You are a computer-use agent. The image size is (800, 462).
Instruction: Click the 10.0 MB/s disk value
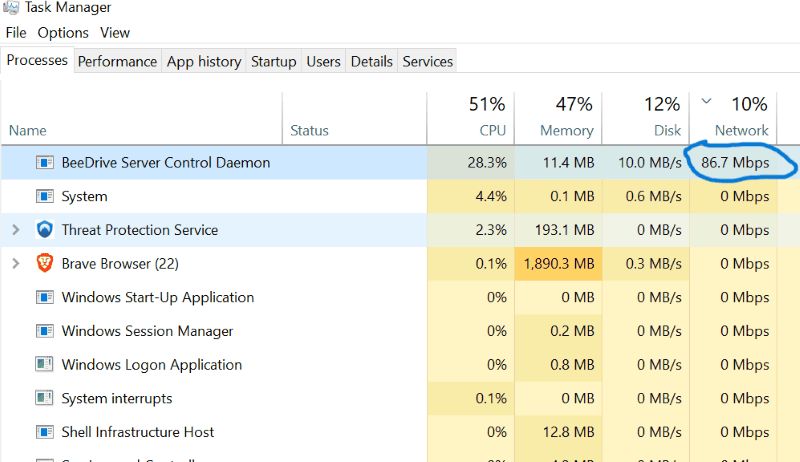649,163
